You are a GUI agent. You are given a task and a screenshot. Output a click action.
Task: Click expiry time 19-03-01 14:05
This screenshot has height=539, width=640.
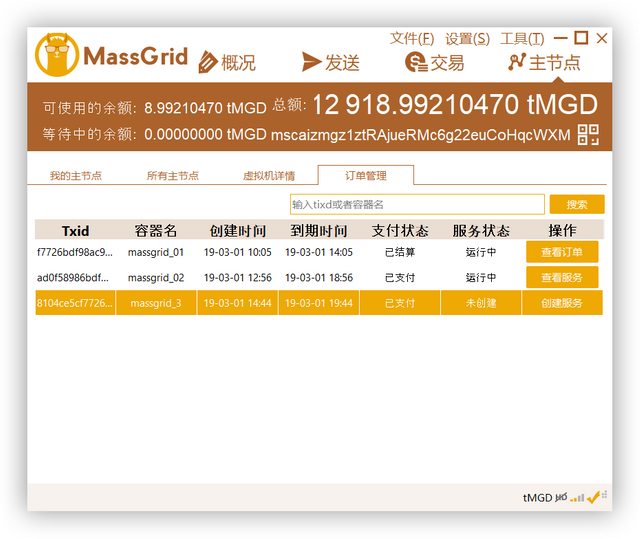(x=319, y=252)
